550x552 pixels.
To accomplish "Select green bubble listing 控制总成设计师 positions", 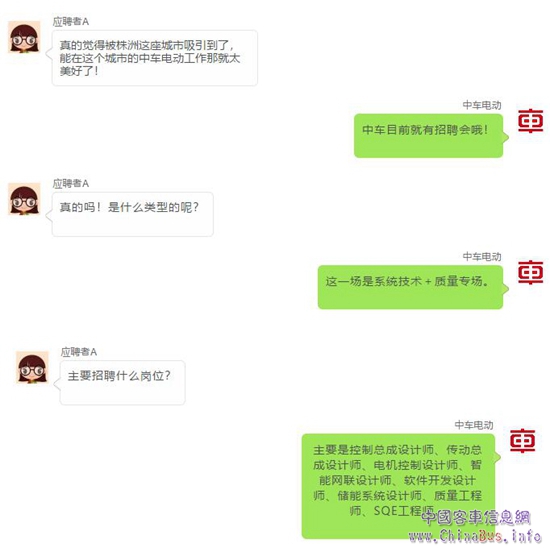I will 398,486.
